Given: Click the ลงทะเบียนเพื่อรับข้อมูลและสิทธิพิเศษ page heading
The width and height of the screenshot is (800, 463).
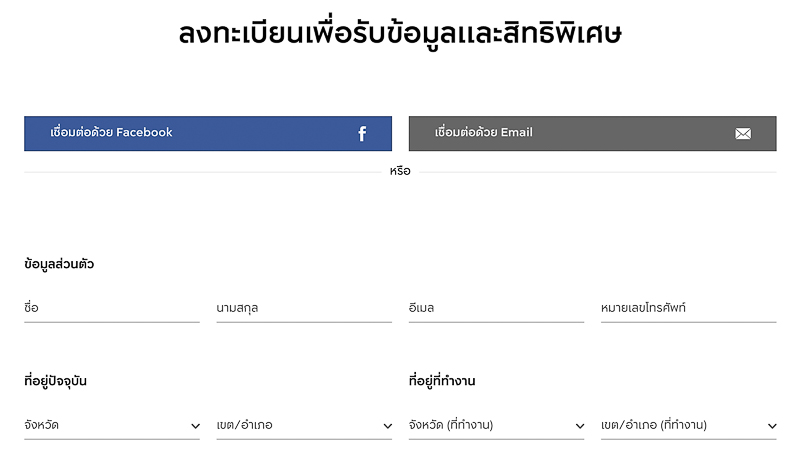Looking at the screenshot, I should click(x=400, y=34).
